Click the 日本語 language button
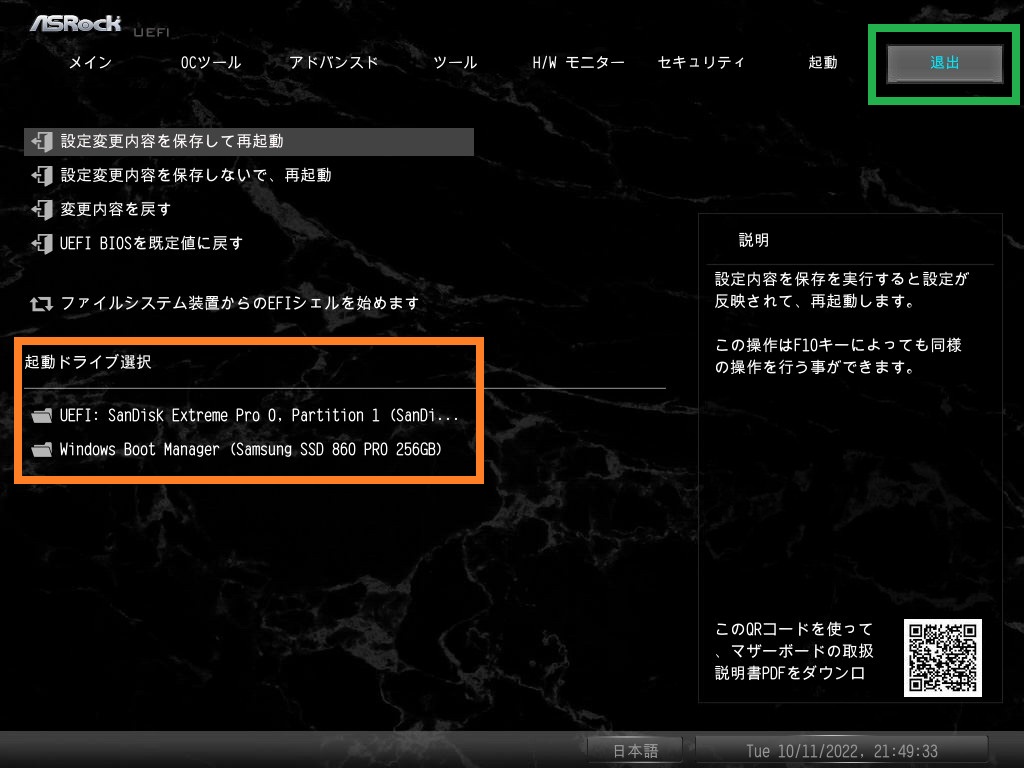The width and height of the screenshot is (1024, 768). click(635, 750)
